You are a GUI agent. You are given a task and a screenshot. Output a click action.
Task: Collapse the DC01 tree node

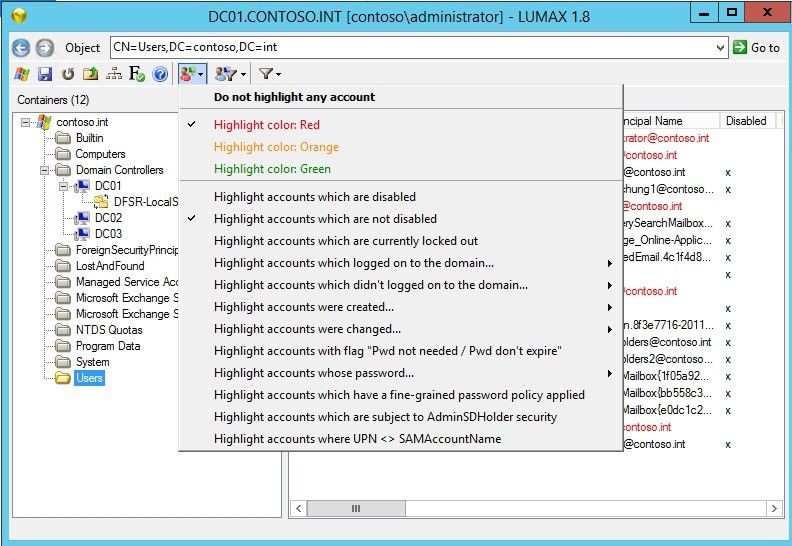(x=63, y=186)
